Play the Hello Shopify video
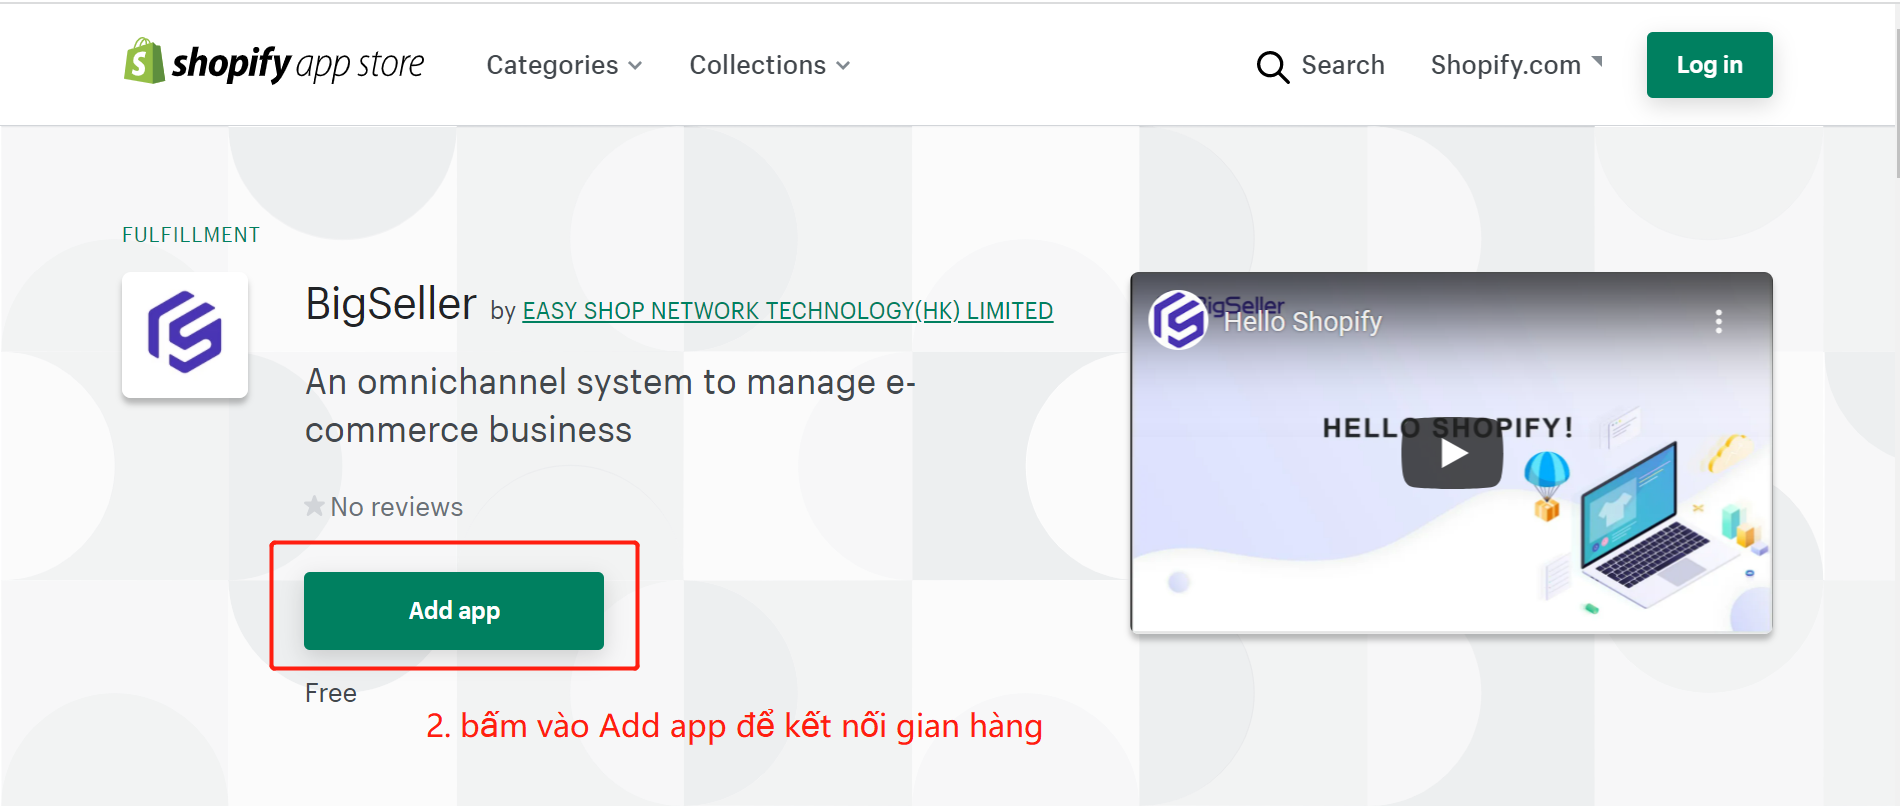This screenshot has width=1900, height=806. 1451,453
